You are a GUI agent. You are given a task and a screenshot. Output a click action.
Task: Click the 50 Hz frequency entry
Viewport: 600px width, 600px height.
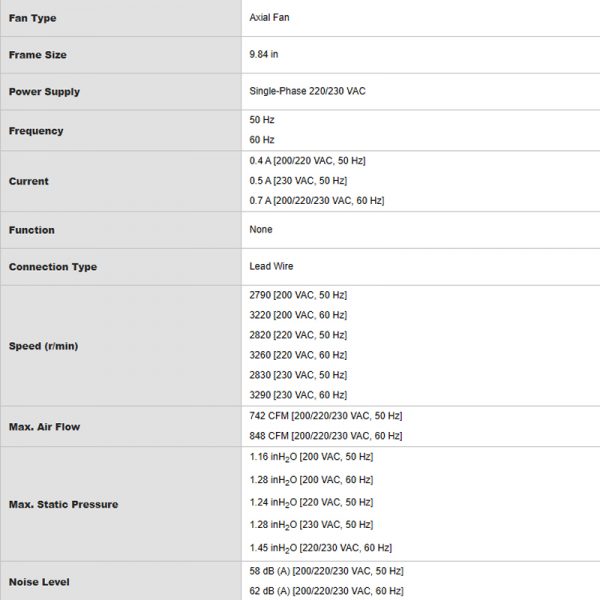pyautogui.click(x=262, y=120)
